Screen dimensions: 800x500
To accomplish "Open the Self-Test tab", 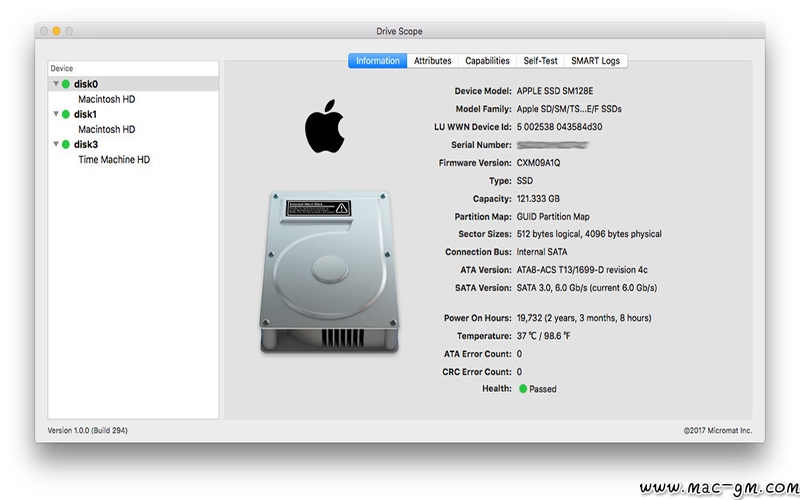I will click(540, 61).
